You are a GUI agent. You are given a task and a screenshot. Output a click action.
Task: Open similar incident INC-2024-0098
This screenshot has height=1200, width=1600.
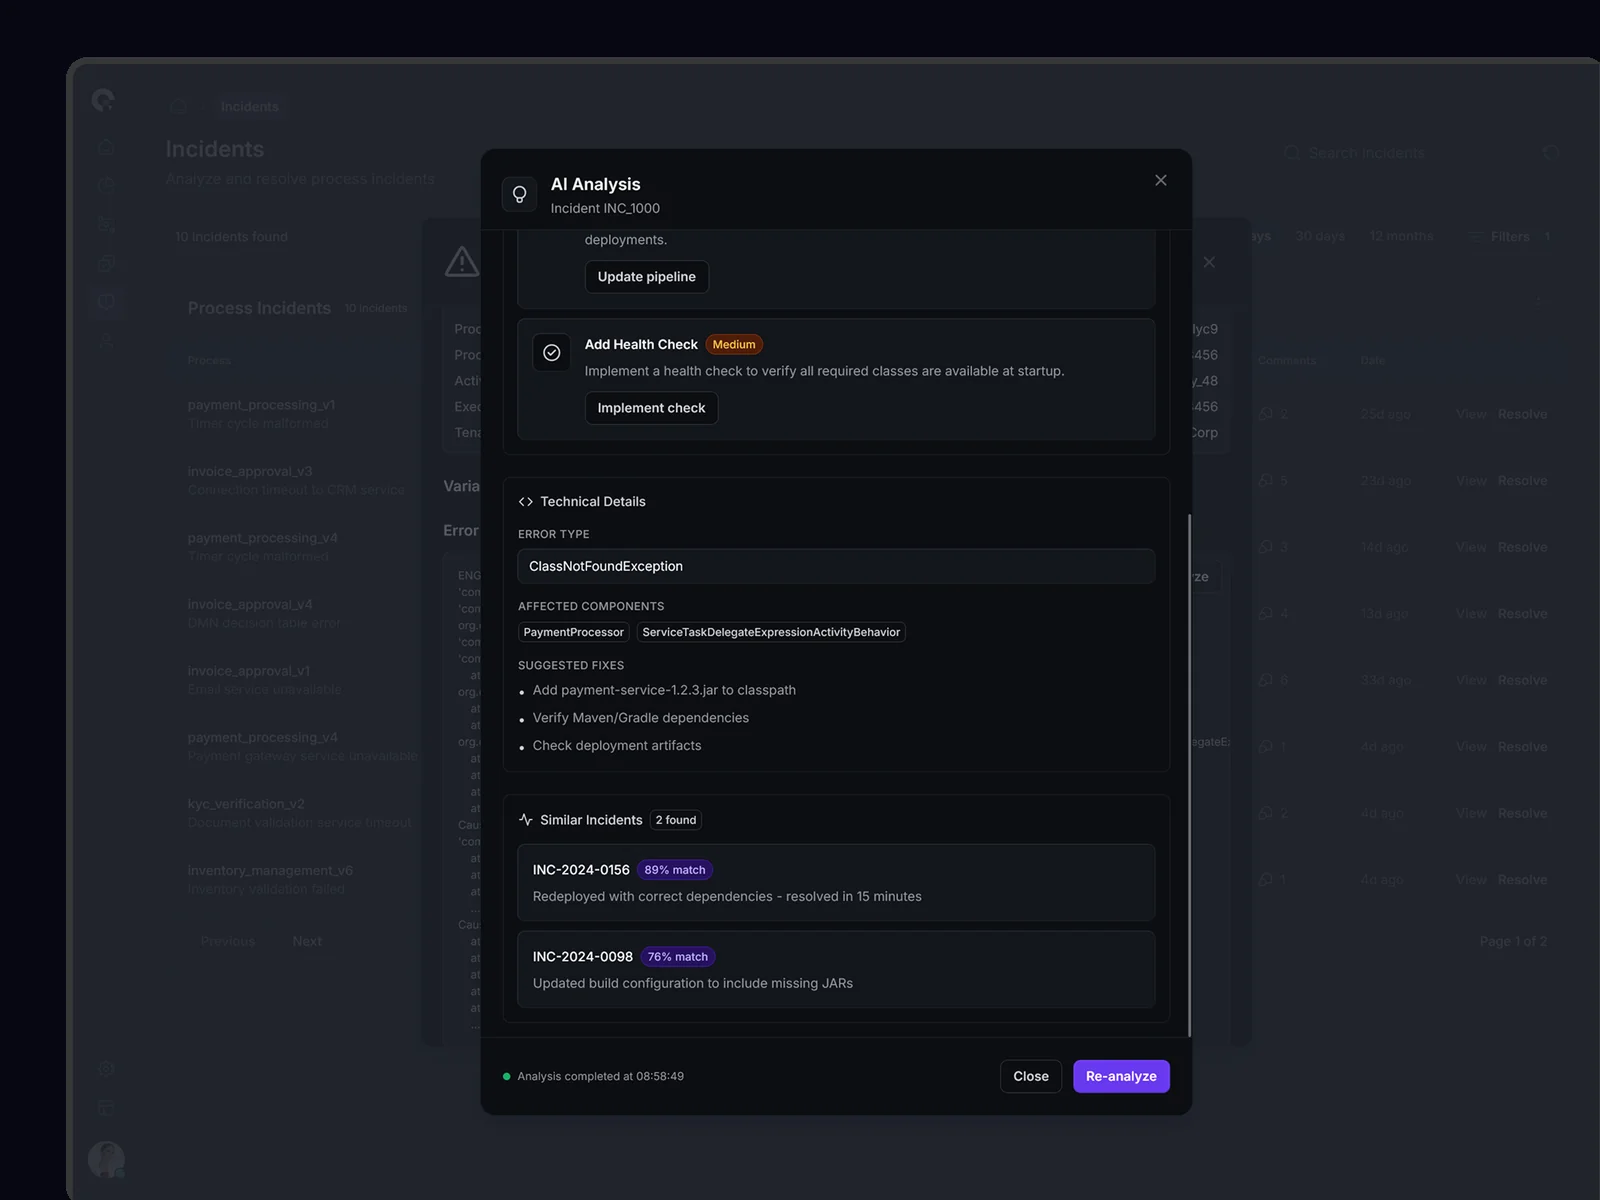pyautogui.click(x=835, y=969)
